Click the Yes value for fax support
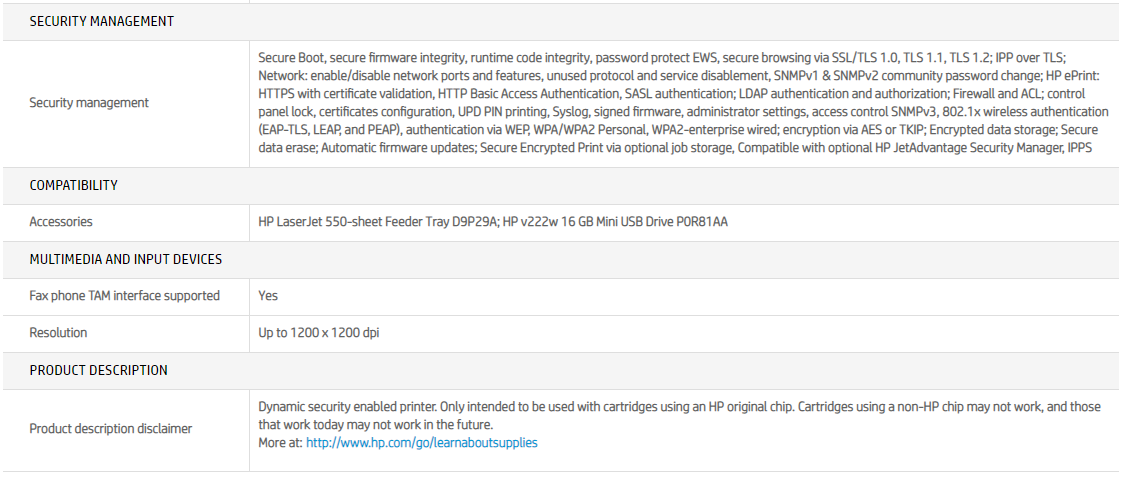This screenshot has width=1121, height=479. click(268, 295)
